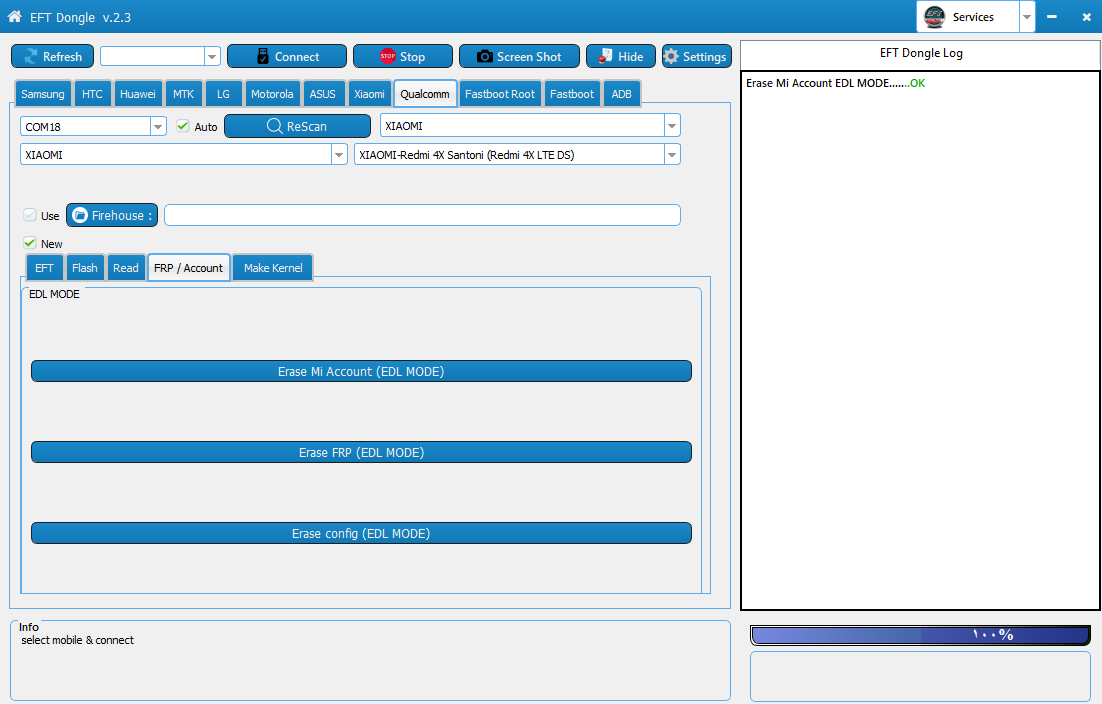The height and width of the screenshot is (704, 1102).
Task: Browse for a Firehouse file
Action: click(x=112, y=215)
